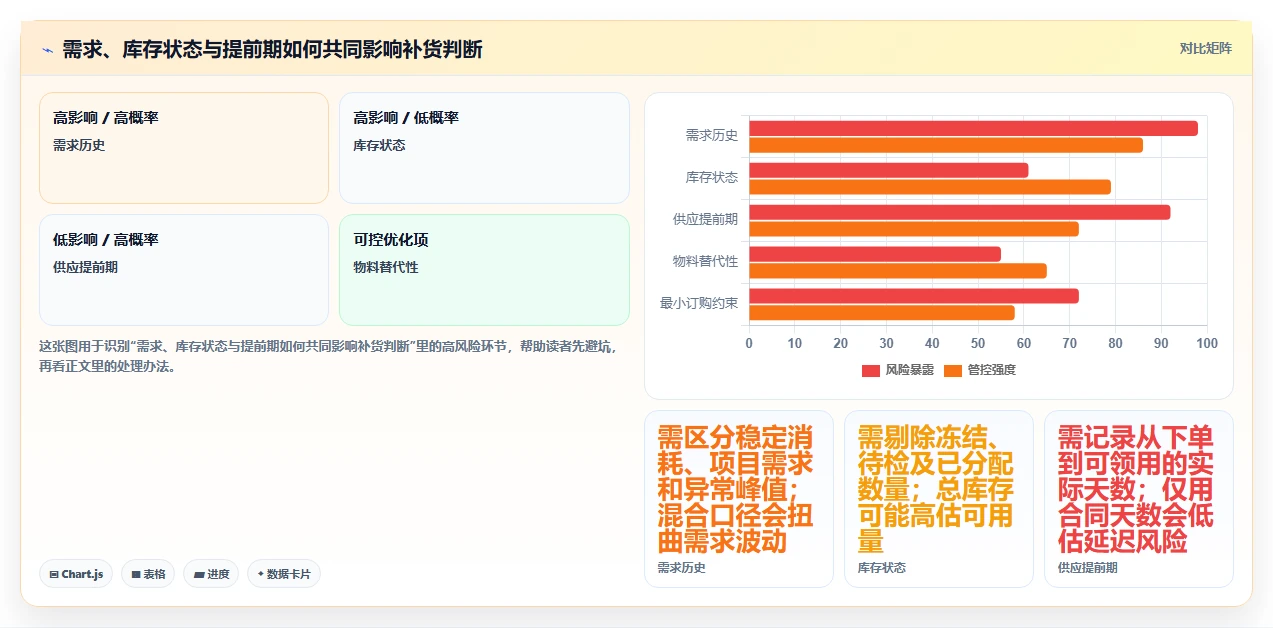The height and width of the screenshot is (628, 1273).
Task: Click the 100 tick on chart x-axis
Action: tap(1207, 344)
